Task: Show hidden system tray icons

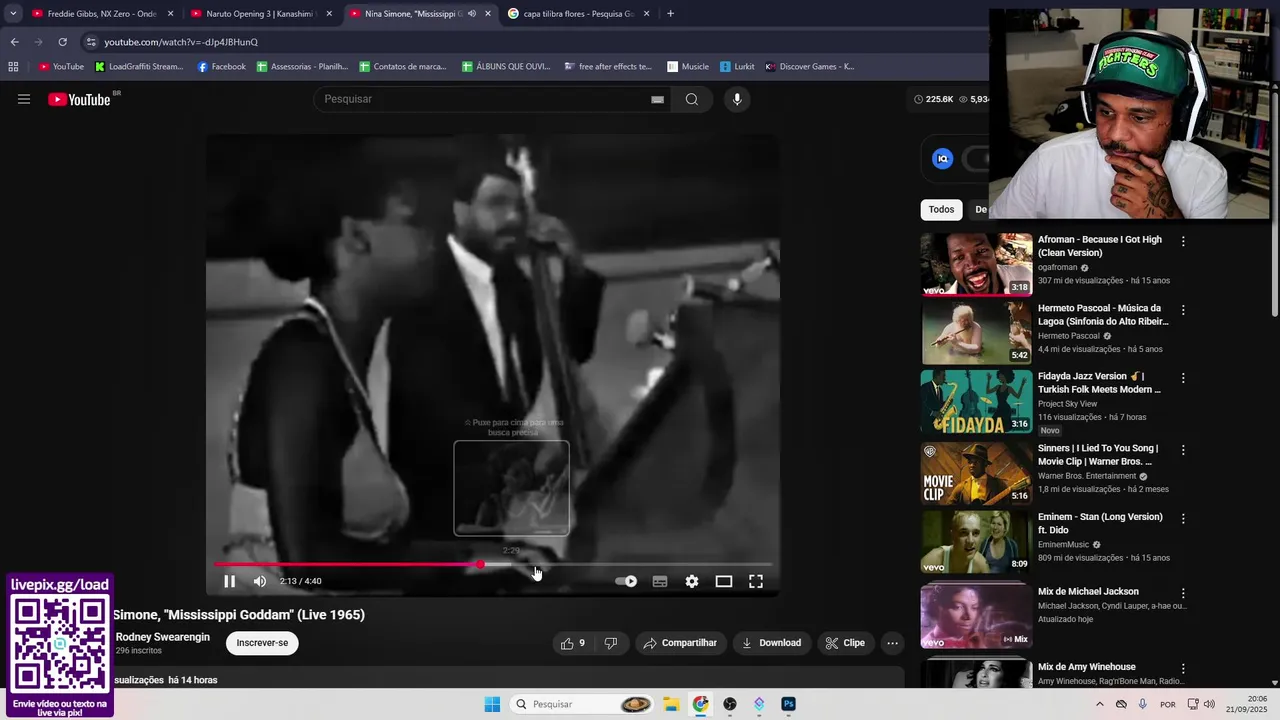Action: click(1100, 704)
